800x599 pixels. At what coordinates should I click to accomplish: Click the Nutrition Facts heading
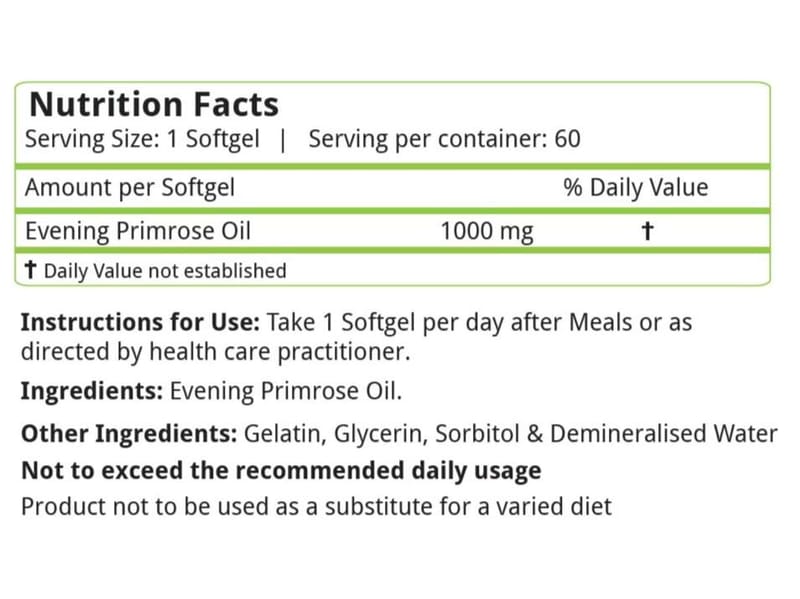[154, 105]
